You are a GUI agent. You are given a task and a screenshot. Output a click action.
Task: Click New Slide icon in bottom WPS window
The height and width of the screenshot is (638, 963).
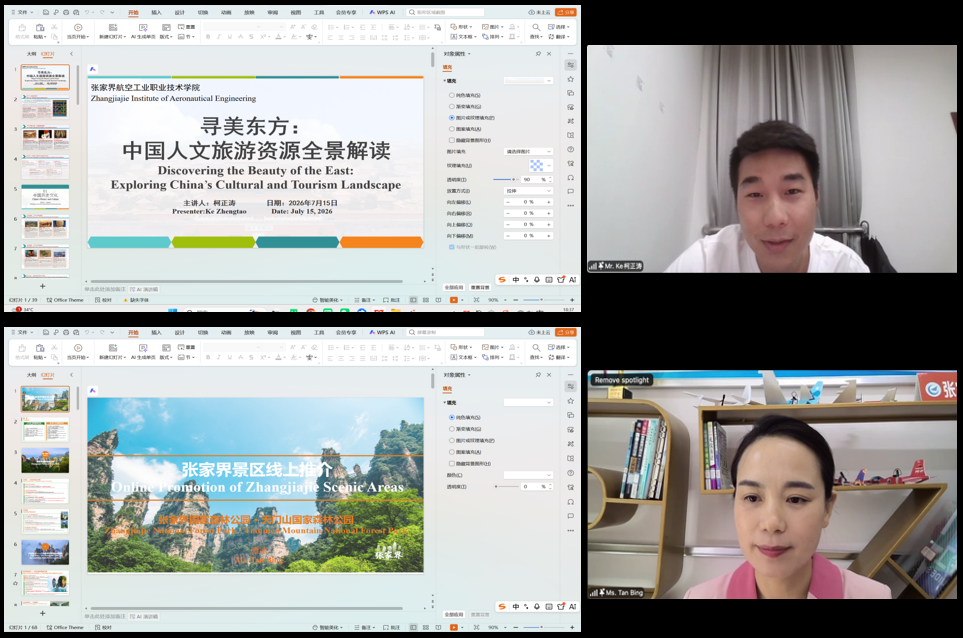tap(113, 348)
